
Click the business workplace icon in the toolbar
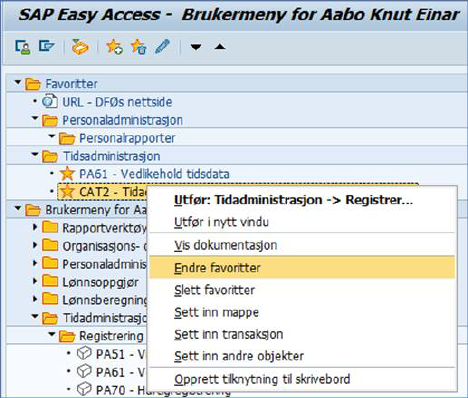pos(80,47)
